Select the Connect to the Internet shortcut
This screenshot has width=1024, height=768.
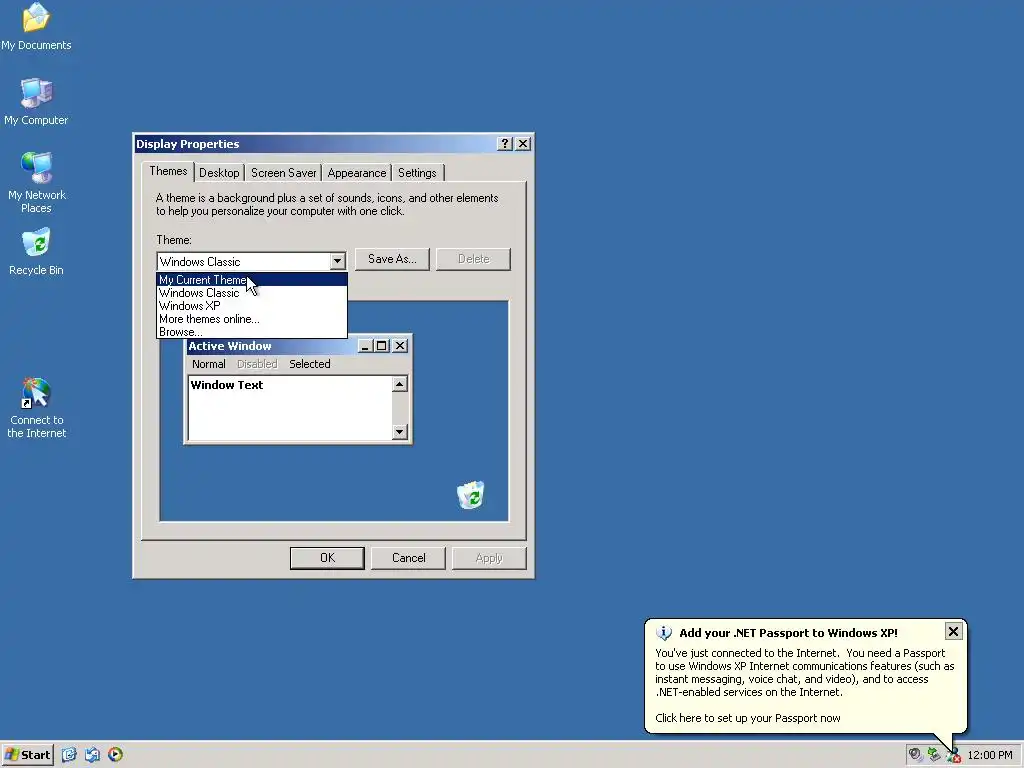(x=37, y=408)
